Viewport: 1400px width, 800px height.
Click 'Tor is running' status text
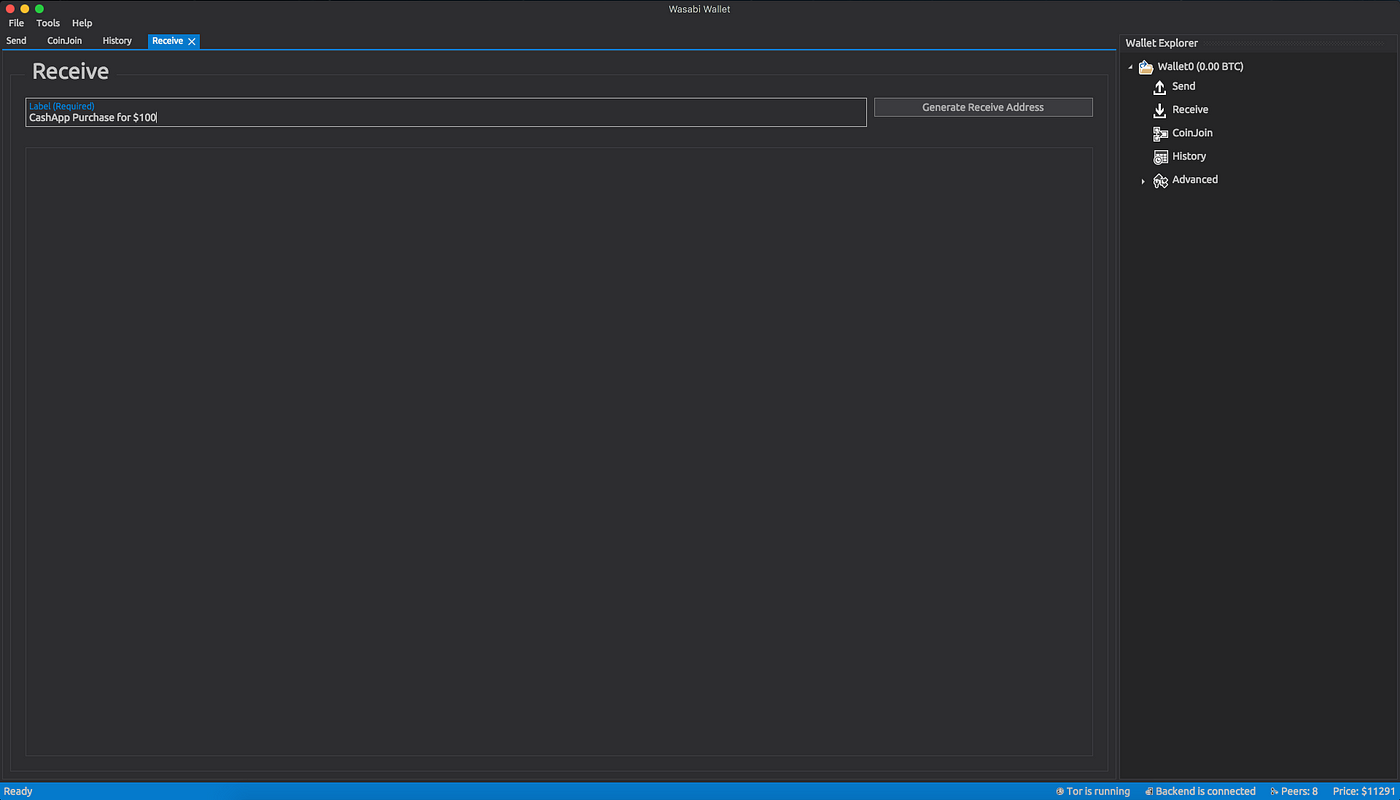pyautogui.click(x=1098, y=791)
